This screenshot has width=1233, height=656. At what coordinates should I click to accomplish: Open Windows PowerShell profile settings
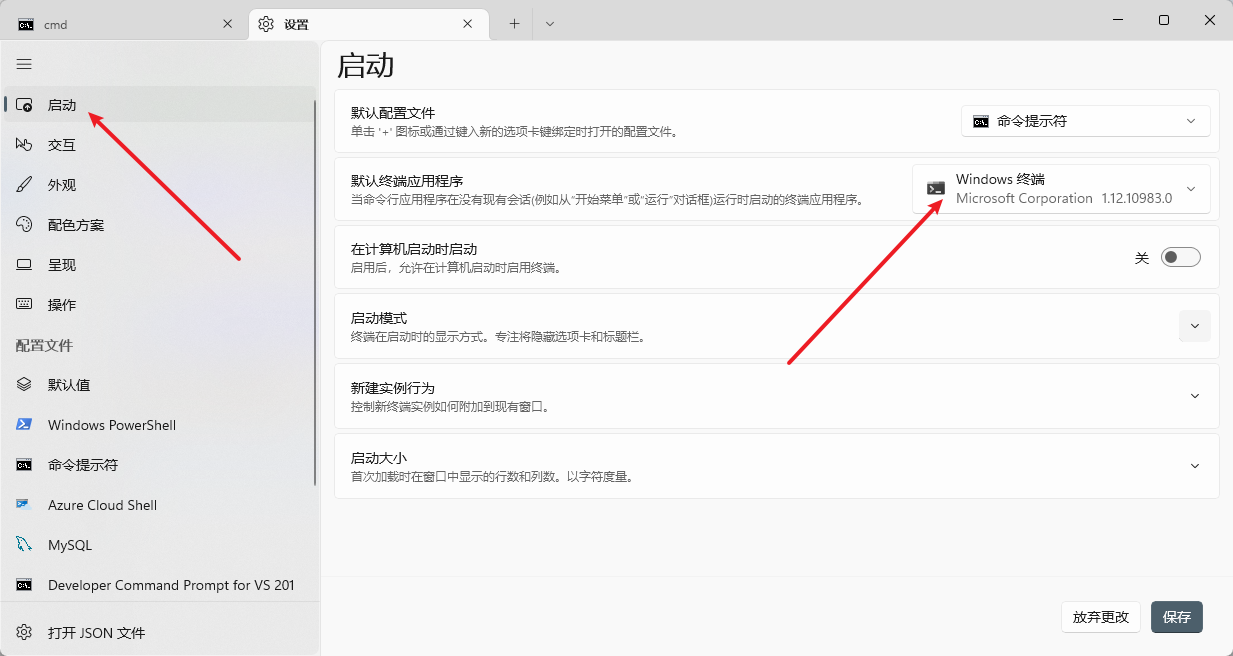(160, 425)
